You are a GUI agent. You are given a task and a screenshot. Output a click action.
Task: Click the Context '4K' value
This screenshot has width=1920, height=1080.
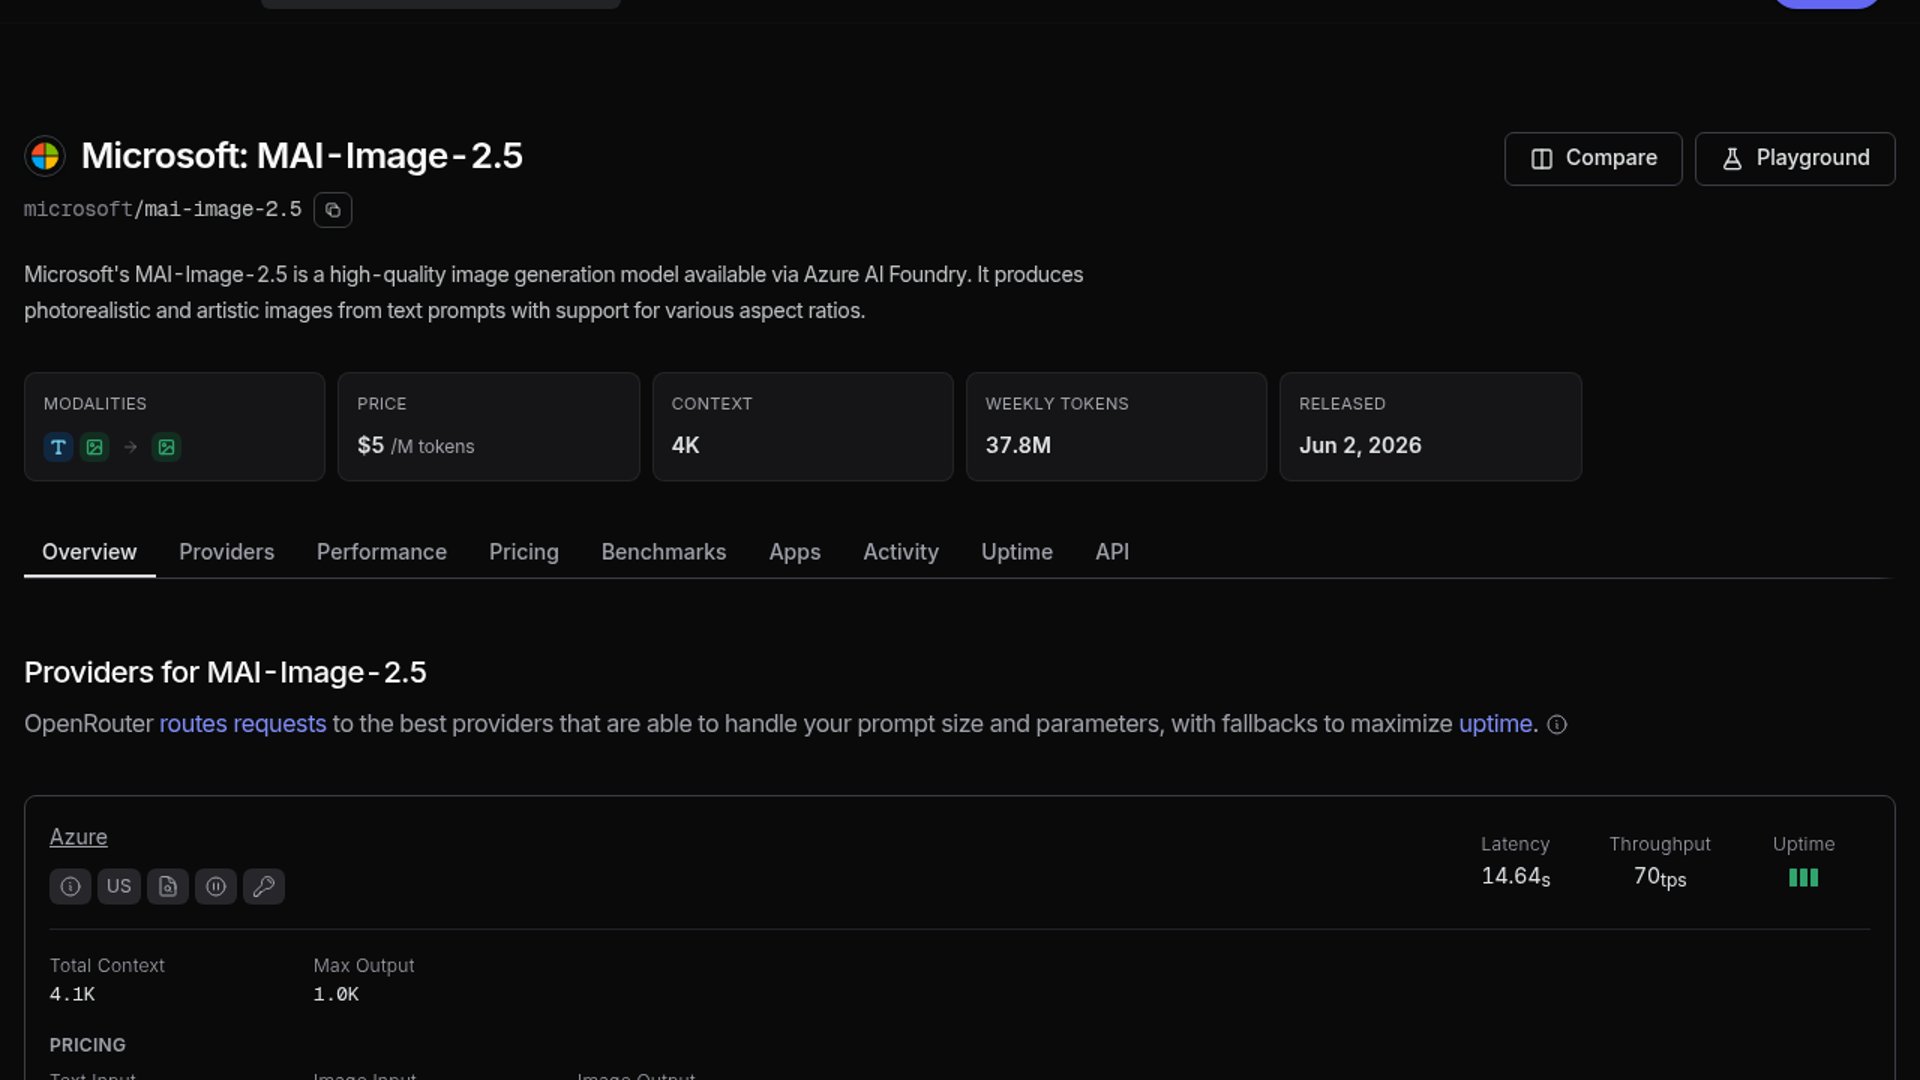[x=685, y=446]
